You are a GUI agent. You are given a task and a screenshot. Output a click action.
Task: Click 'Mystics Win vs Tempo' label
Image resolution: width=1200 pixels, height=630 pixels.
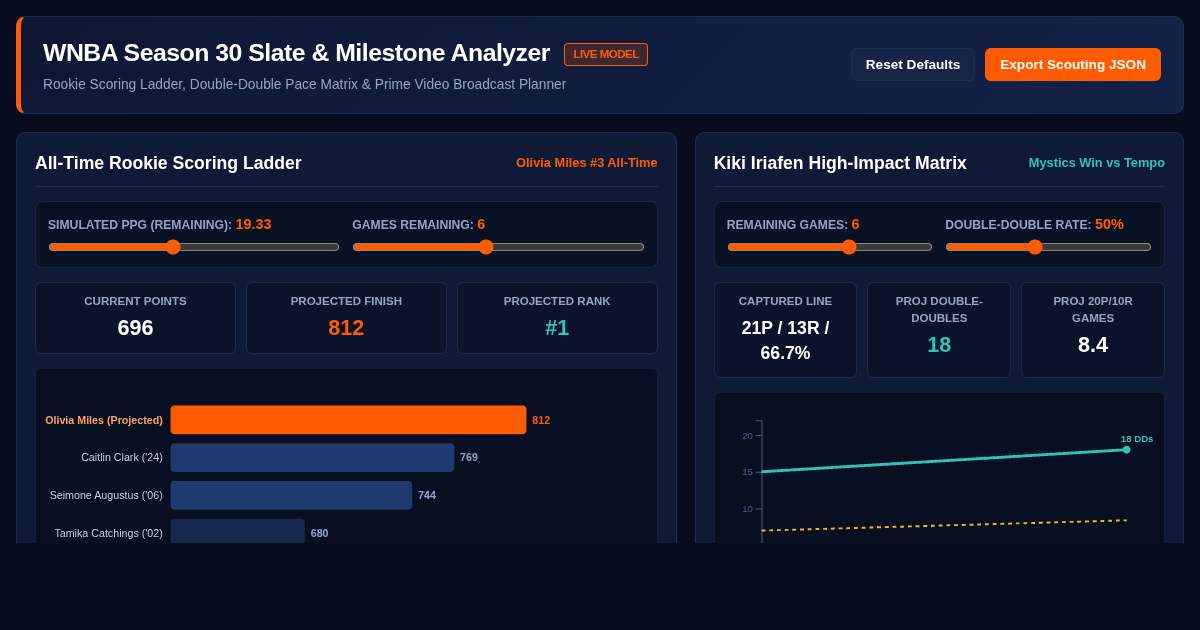tap(1097, 162)
